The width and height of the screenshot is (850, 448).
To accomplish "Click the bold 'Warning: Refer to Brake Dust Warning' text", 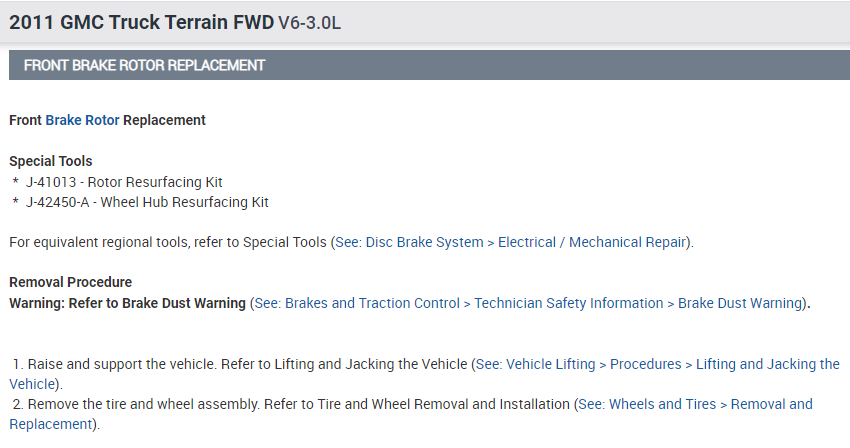I will tap(127, 303).
